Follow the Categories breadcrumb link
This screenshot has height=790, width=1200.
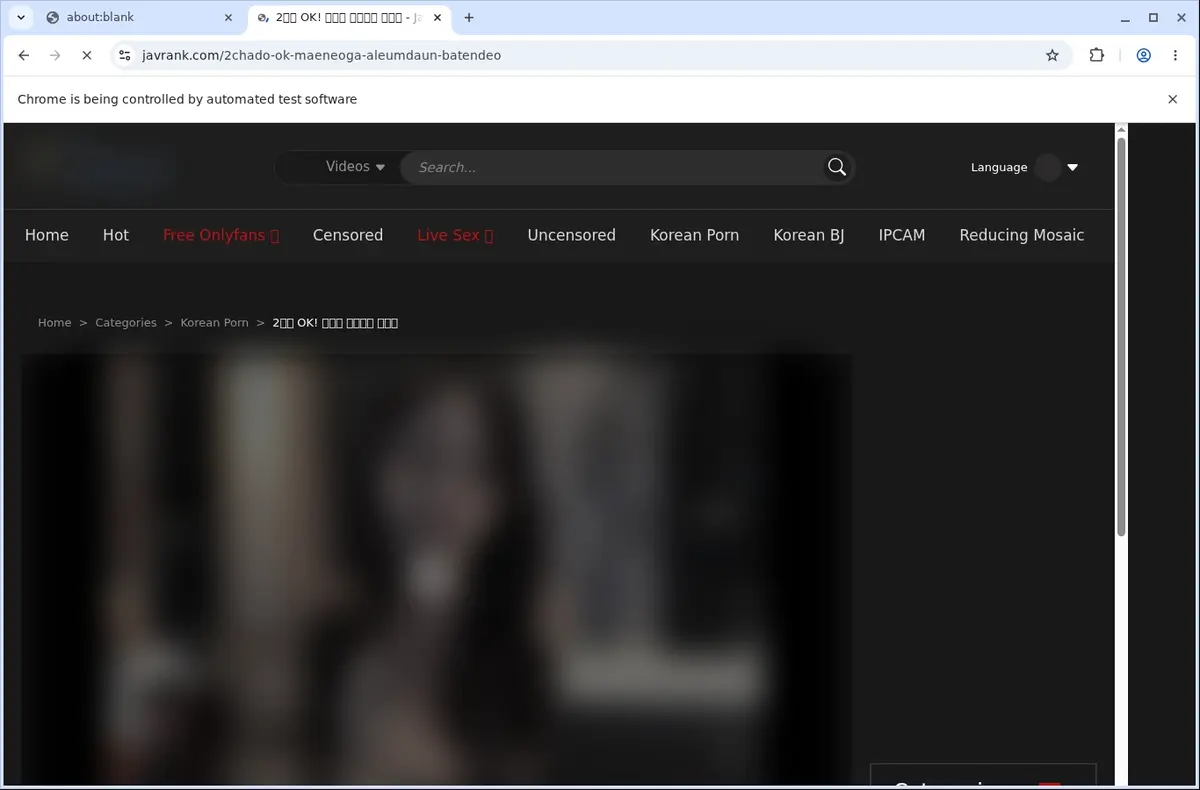pos(126,322)
